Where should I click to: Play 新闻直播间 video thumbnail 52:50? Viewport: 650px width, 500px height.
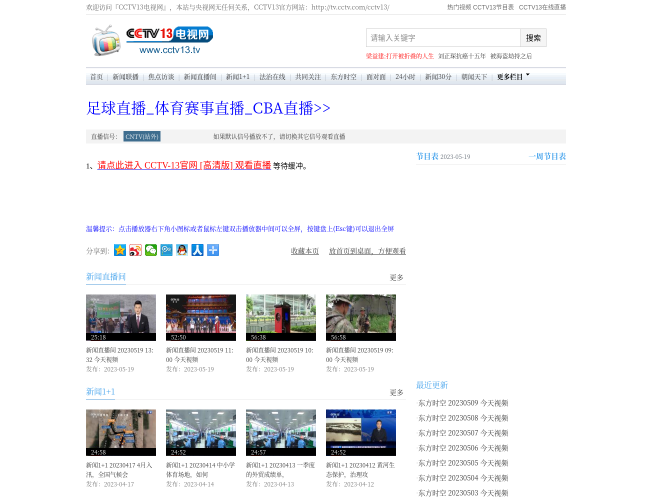pos(201,318)
